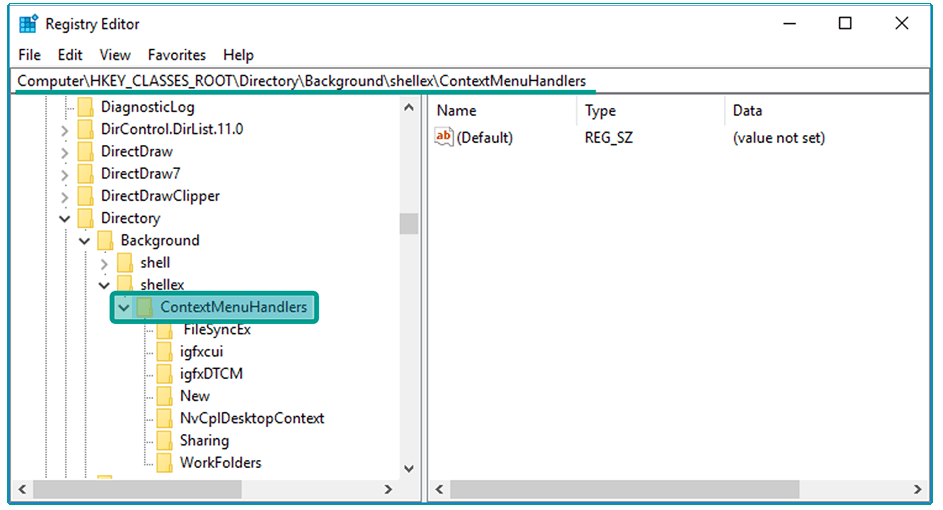Screen dimensions: 943x510
Task: Select the shell folder icon
Action: pos(125,263)
